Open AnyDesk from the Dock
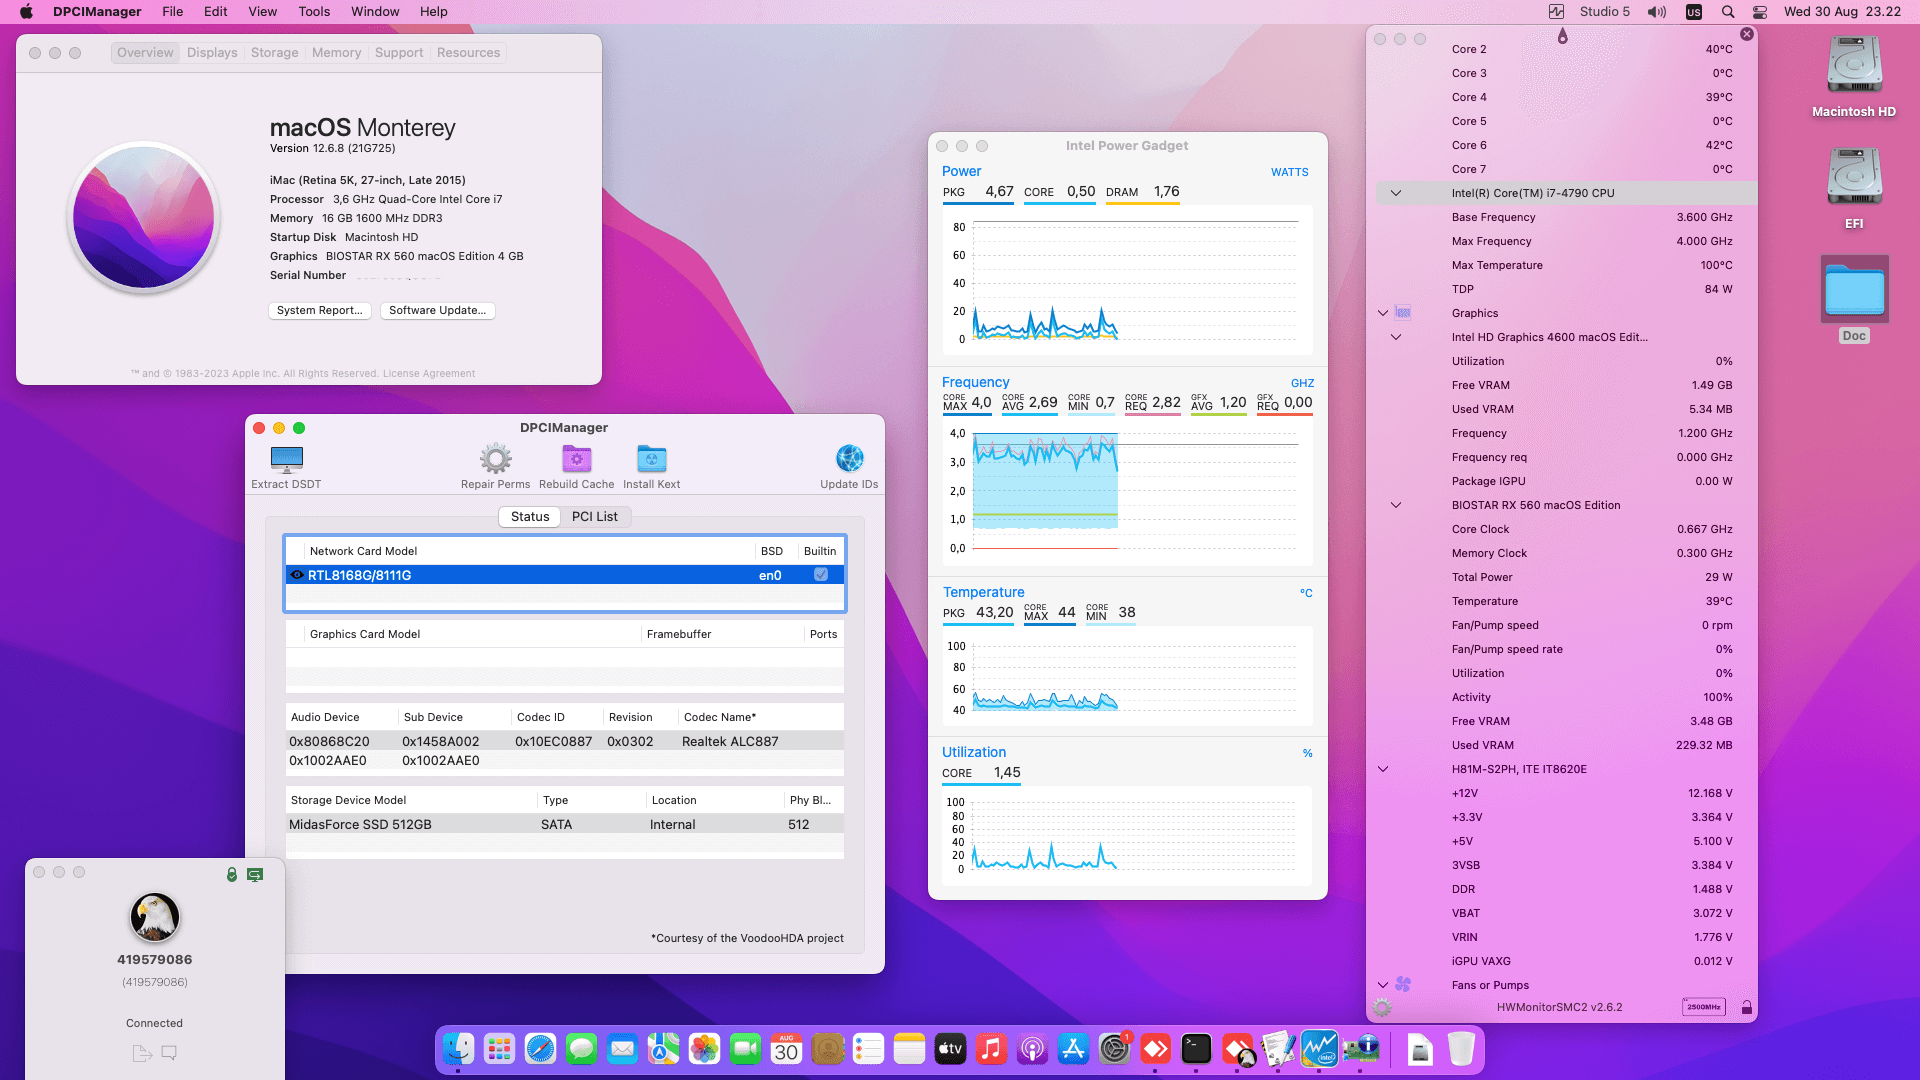 (x=1155, y=1049)
